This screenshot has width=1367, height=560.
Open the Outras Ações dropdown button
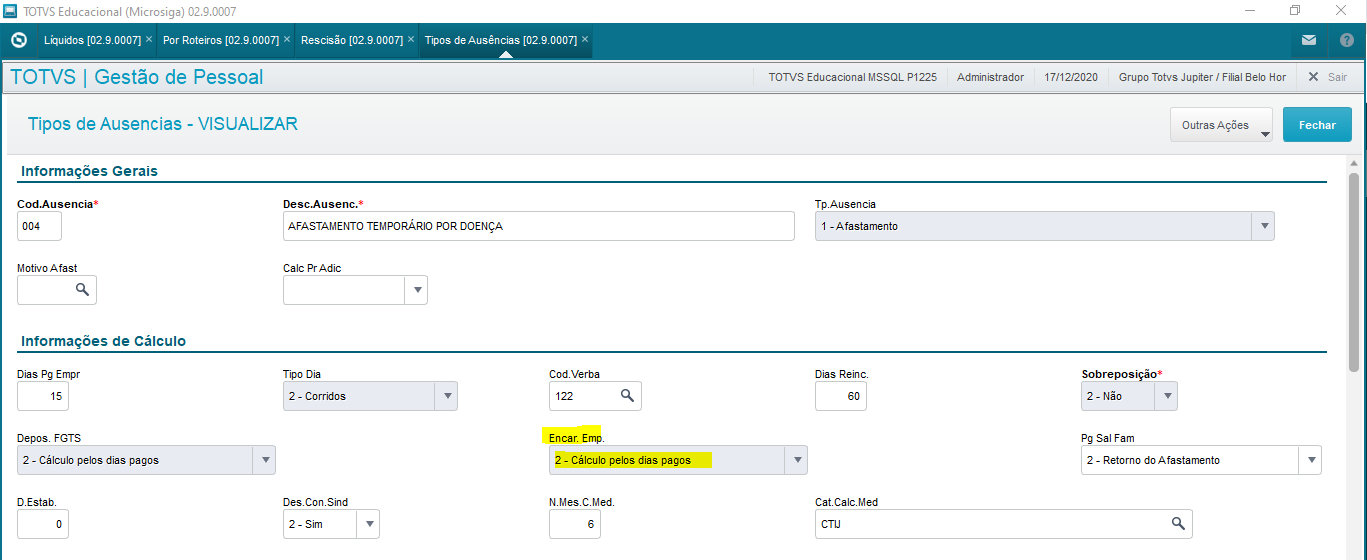1221,125
